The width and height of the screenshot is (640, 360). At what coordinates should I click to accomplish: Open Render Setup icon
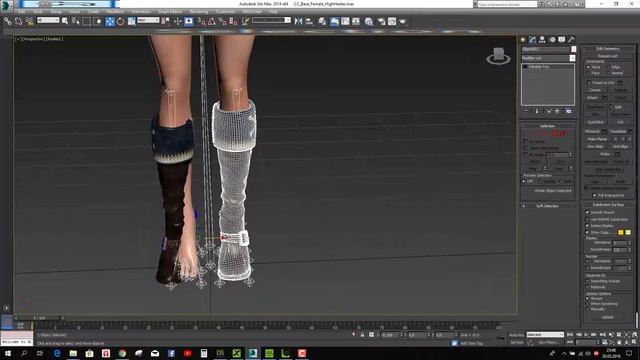pyautogui.click(x=381, y=21)
